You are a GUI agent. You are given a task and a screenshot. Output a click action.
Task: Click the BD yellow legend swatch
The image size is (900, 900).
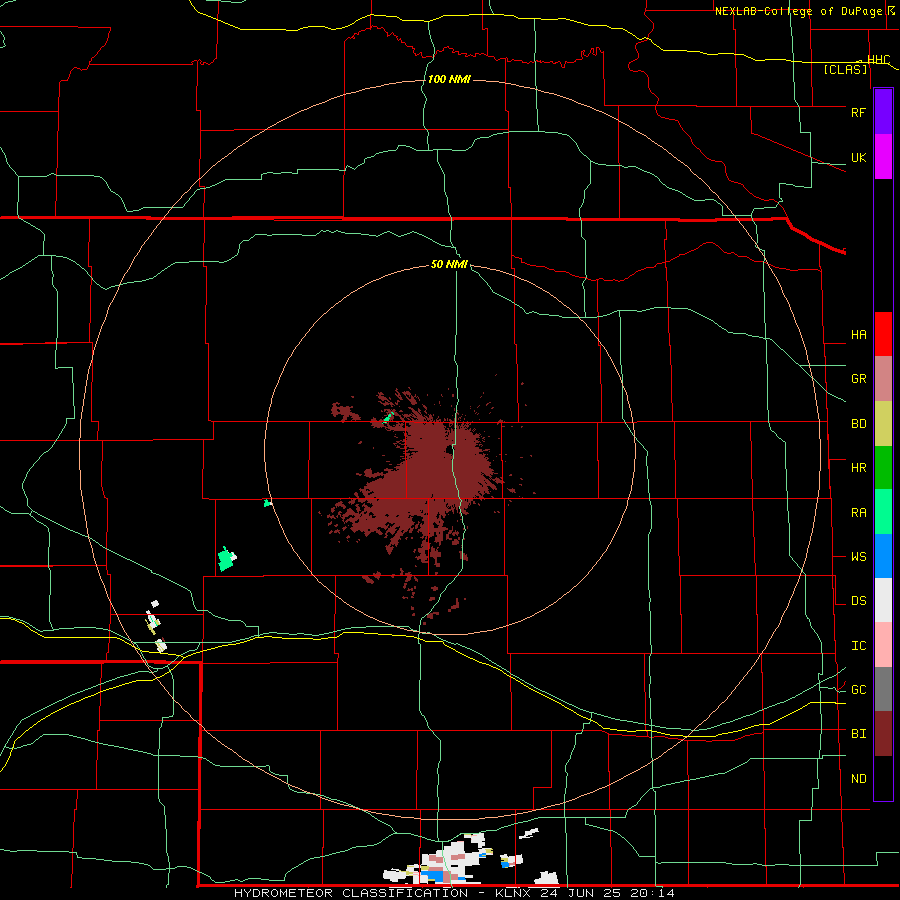[883, 424]
